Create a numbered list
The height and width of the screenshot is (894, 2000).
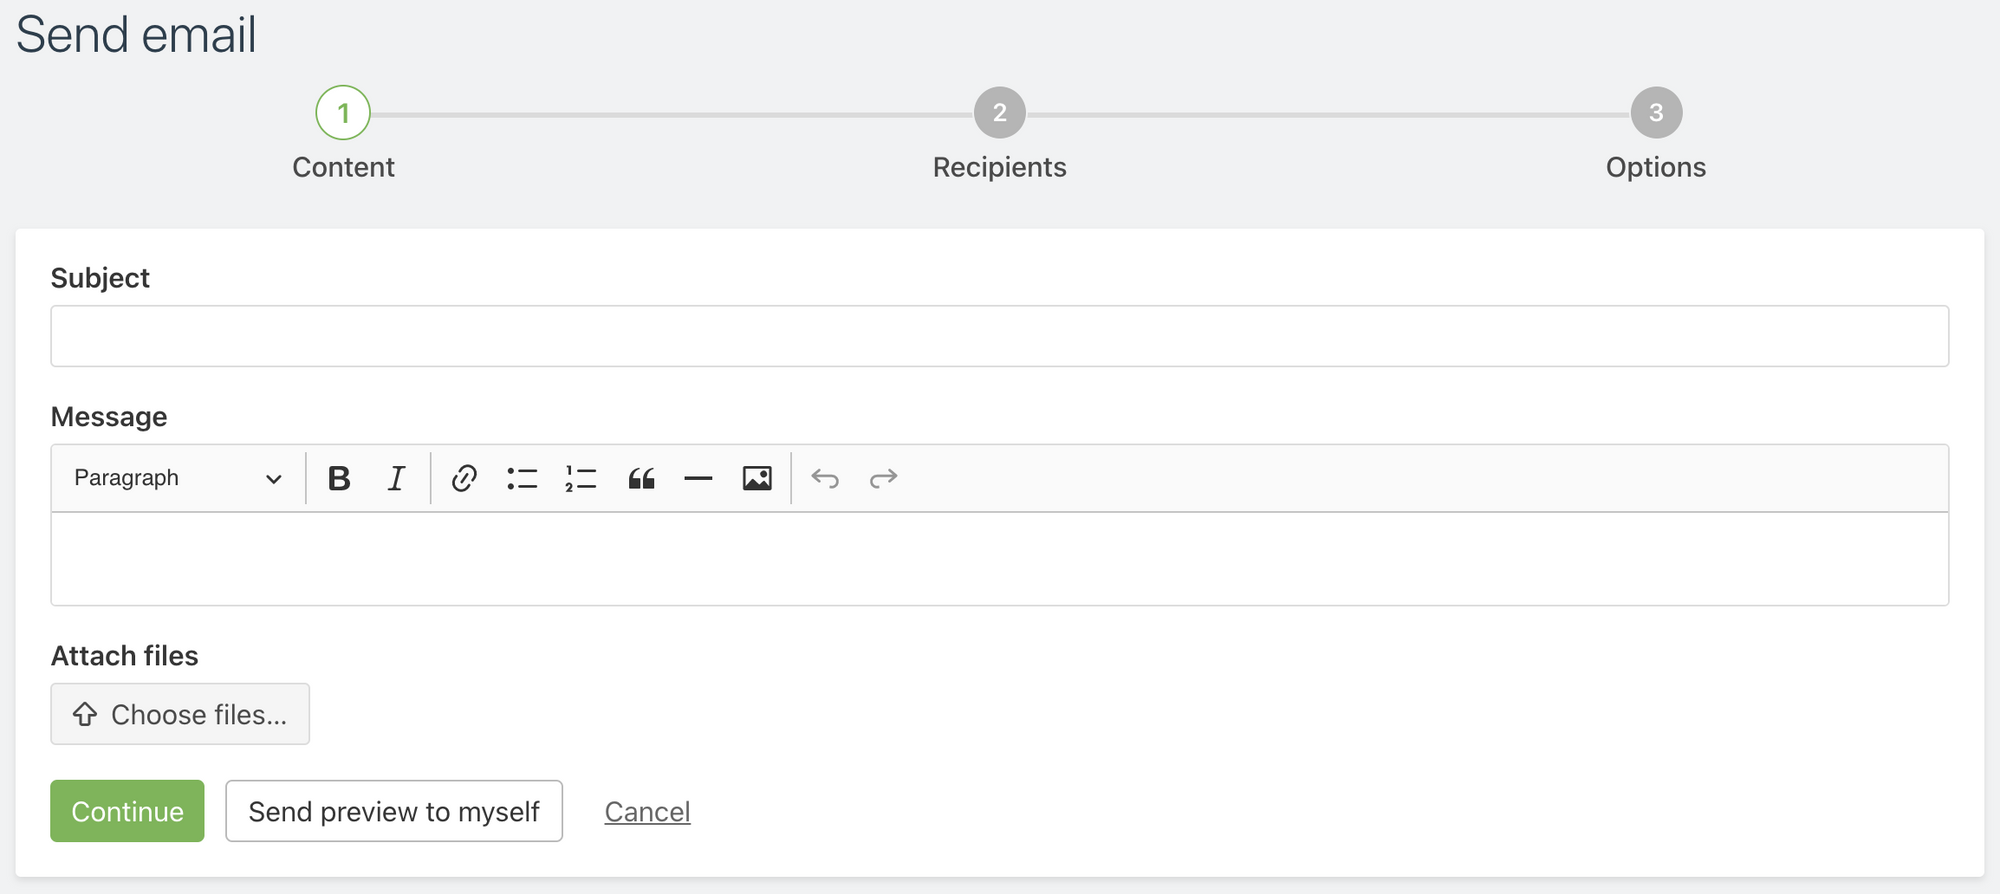(580, 478)
